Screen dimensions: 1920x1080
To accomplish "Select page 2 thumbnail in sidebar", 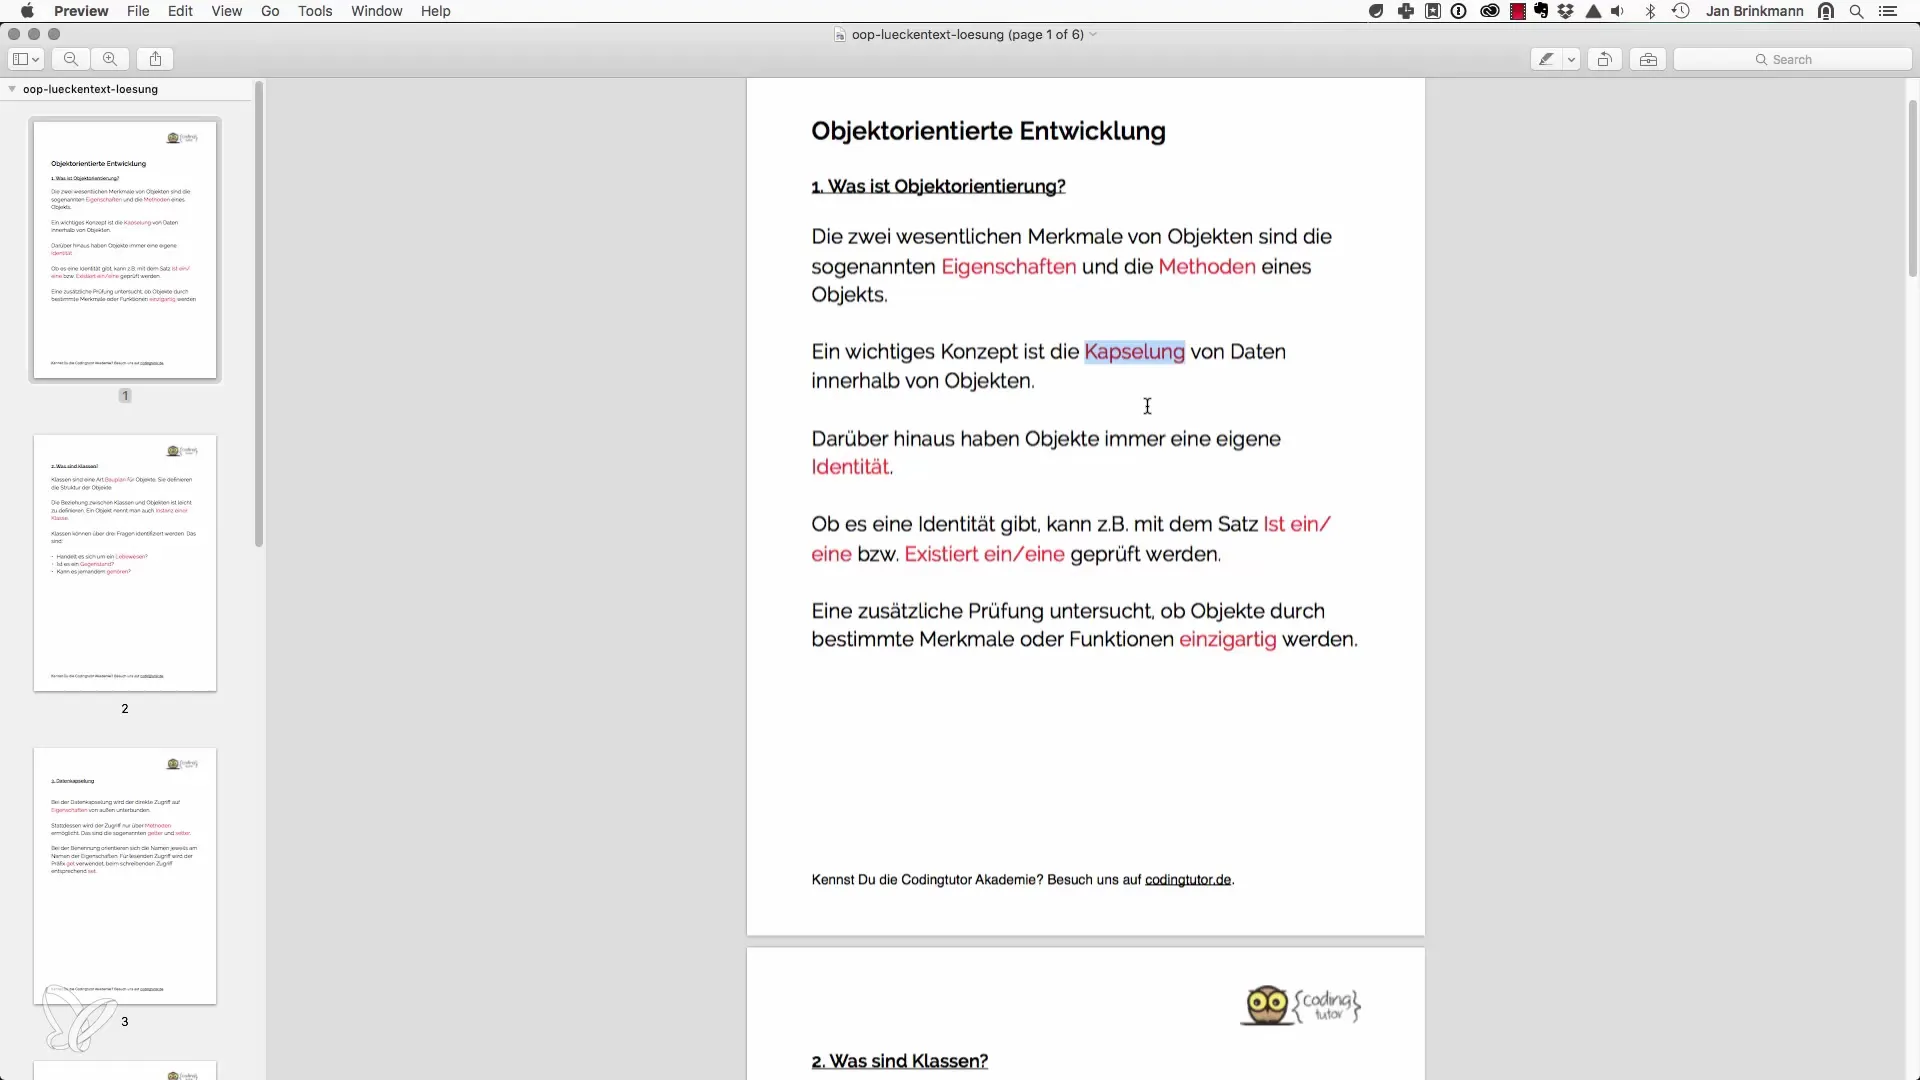I will point(125,563).
